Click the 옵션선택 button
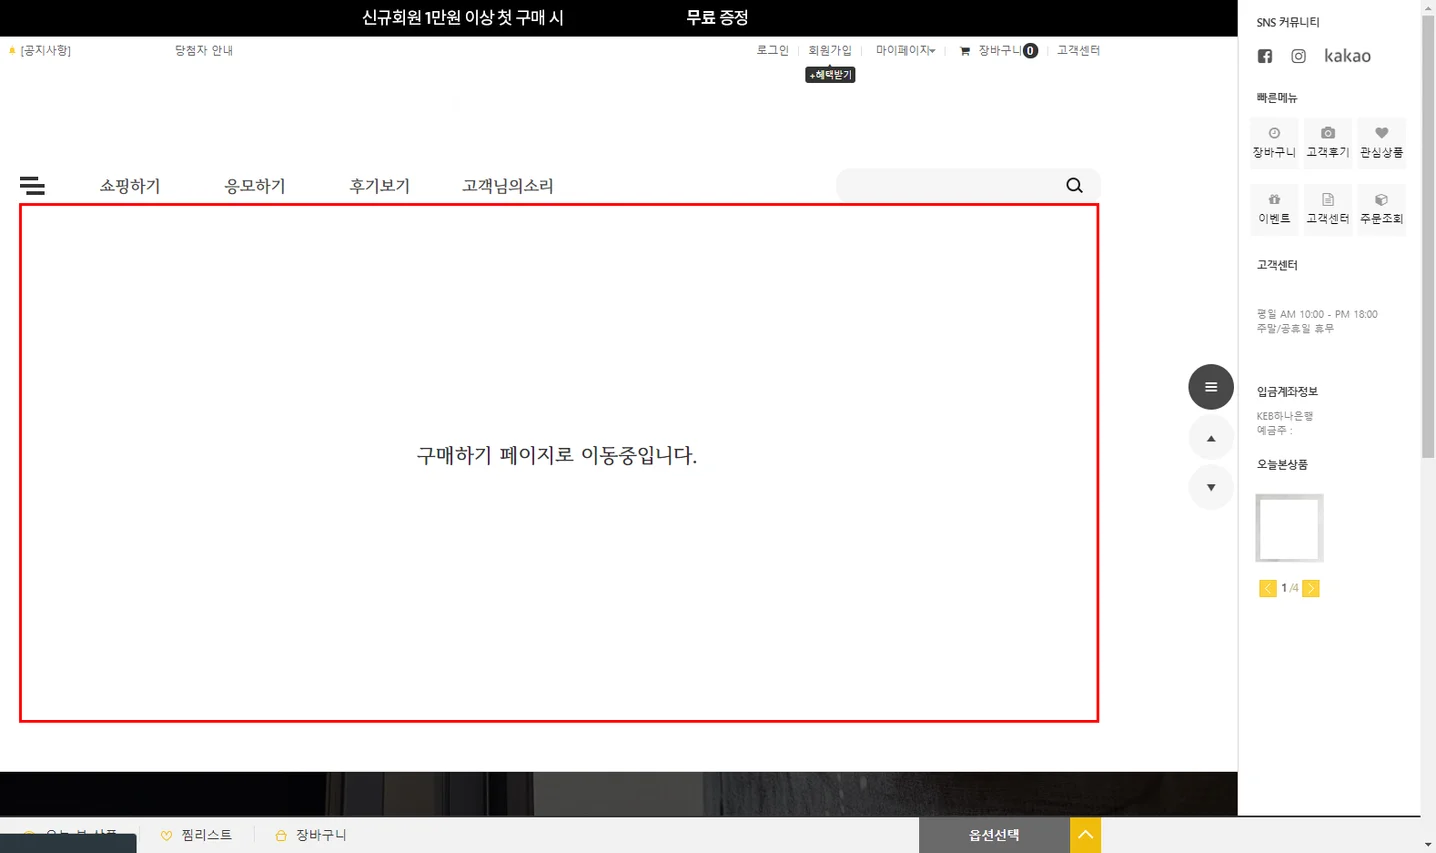The height and width of the screenshot is (853, 1436). pyautogui.click(x=994, y=835)
